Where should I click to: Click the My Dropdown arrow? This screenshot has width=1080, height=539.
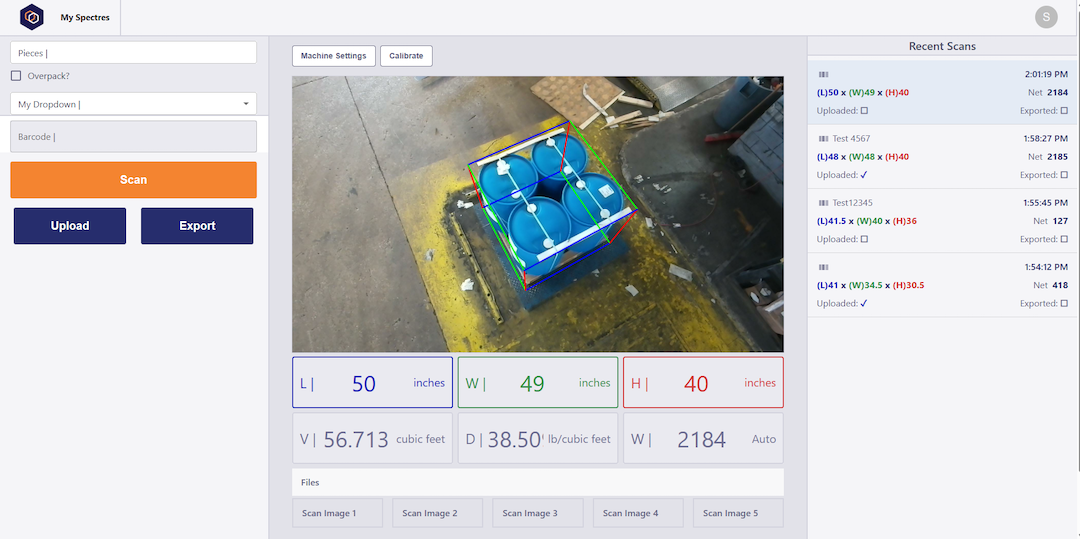pyautogui.click(x=246, y=104)
